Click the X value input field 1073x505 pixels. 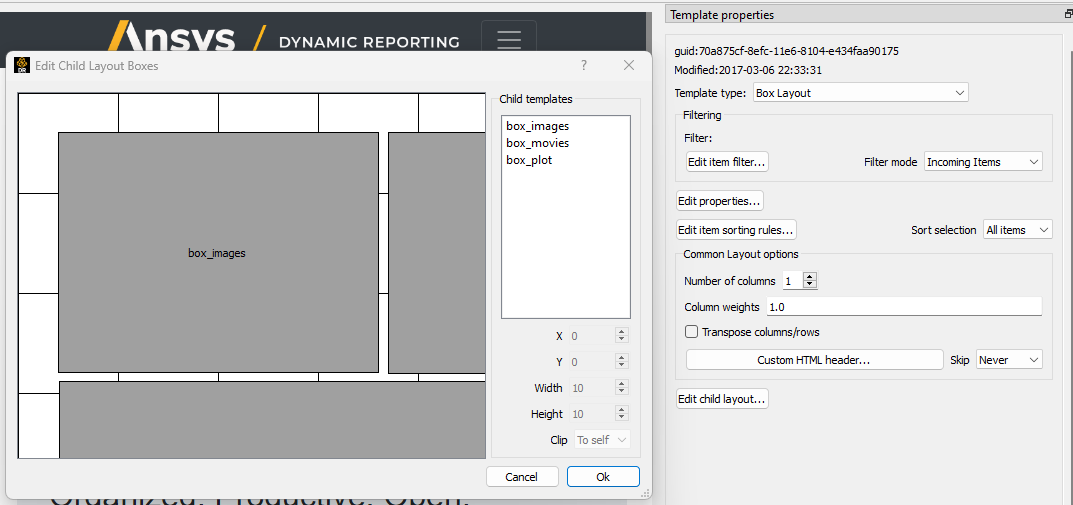coord(592,336)
